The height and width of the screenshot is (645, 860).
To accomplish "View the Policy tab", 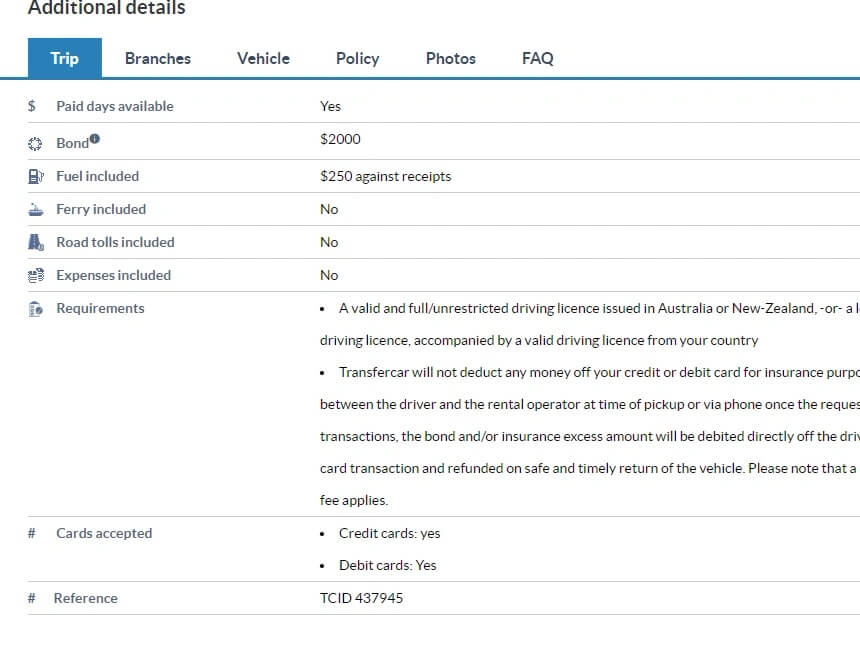I will point(358,58).
